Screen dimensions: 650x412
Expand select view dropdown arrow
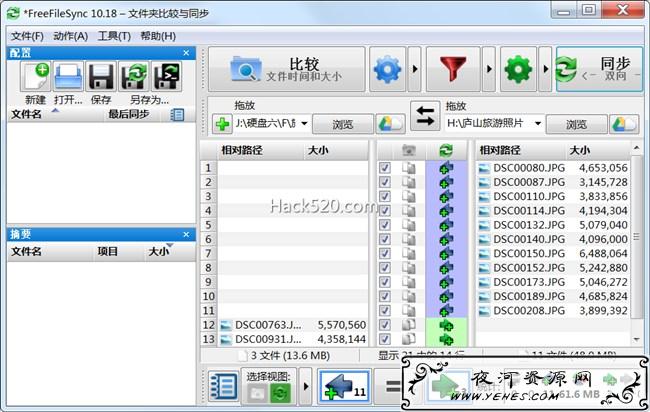click(x=306, y=386)
